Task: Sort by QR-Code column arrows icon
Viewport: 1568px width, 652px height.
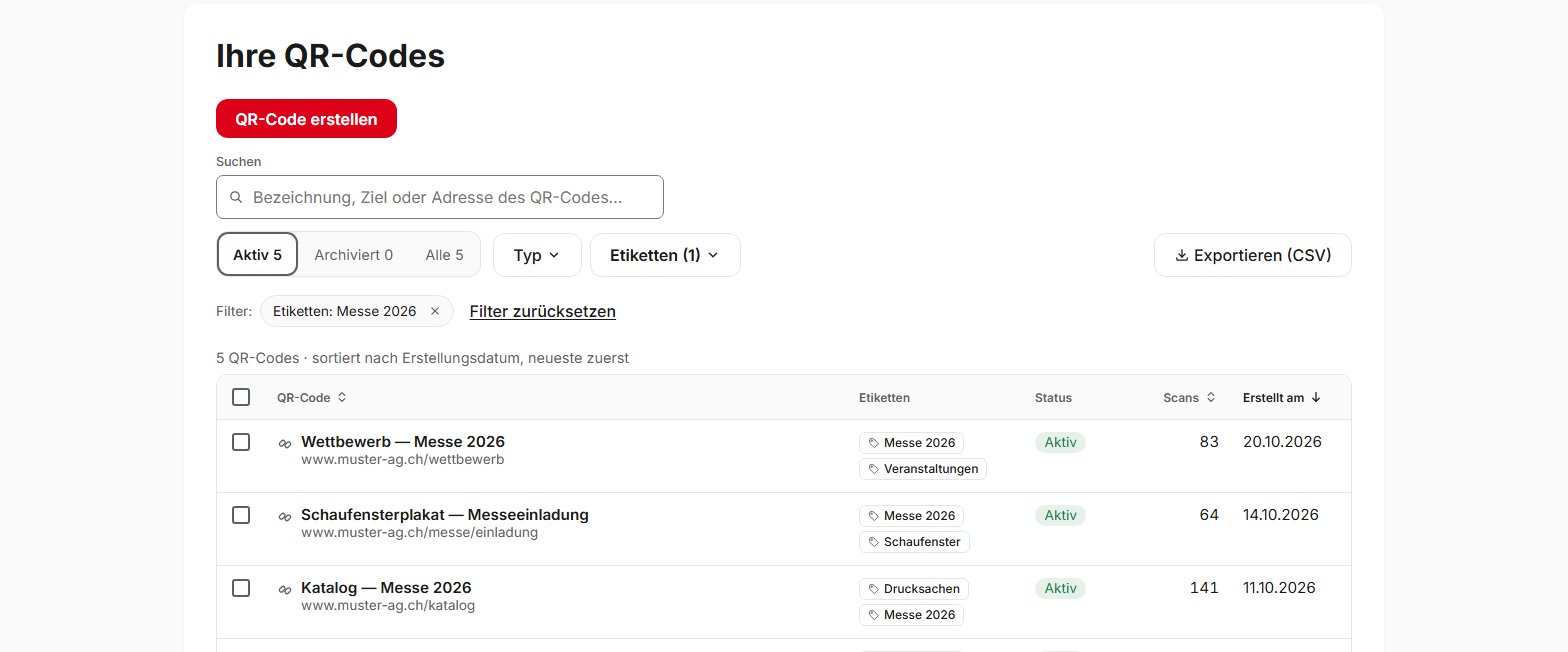Action: point(342,397)
